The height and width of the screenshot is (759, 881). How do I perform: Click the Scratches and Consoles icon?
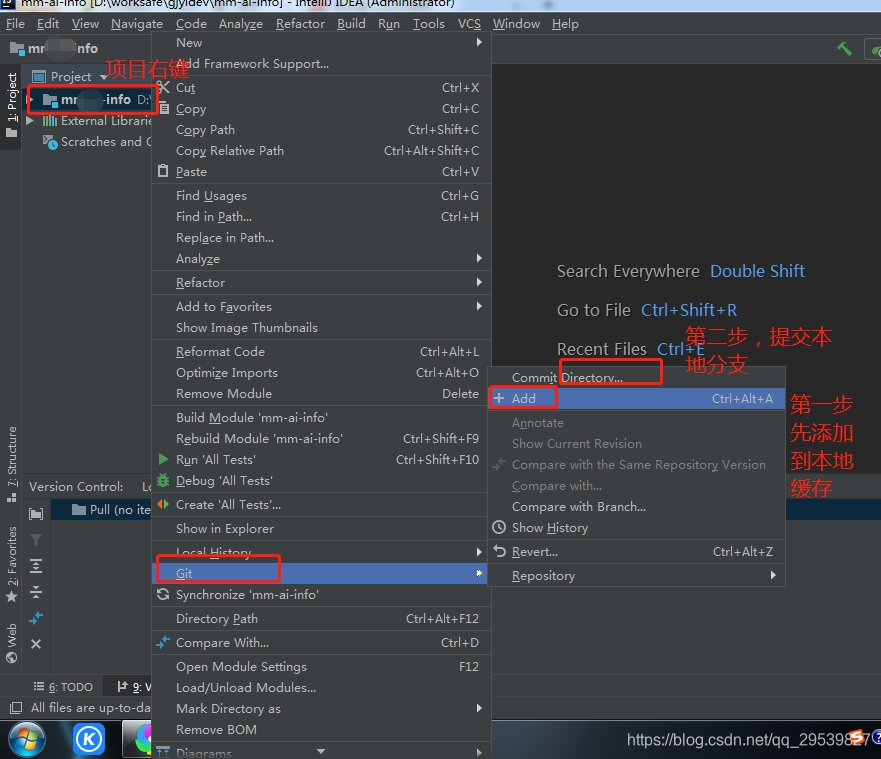(x=51, y=142)
